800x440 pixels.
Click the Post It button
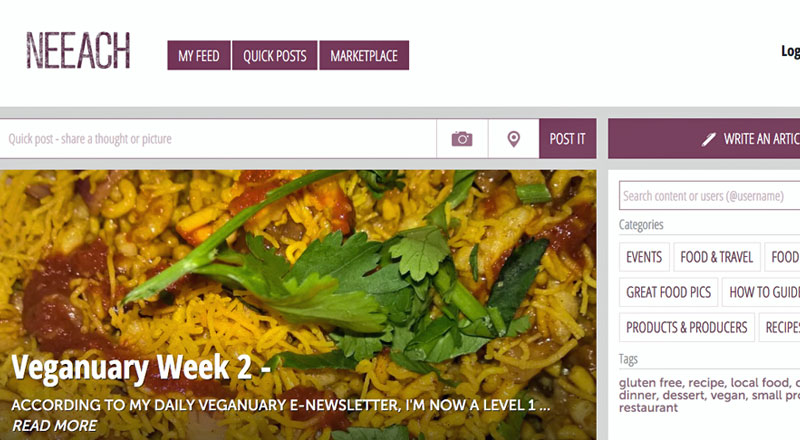click(x=567, y=138)
